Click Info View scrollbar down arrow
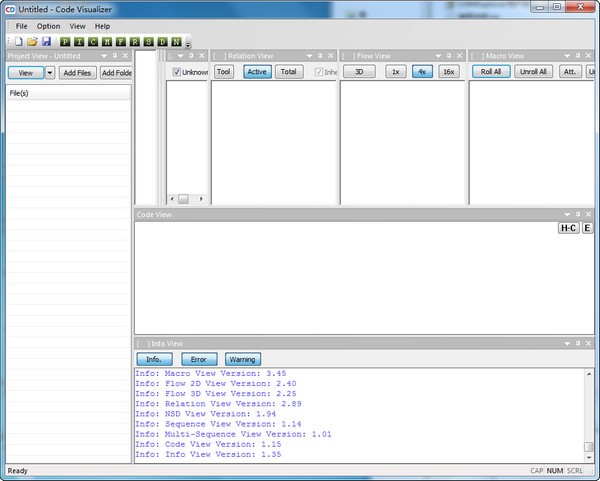Viewport: 600px width, 481px height. click(589, 457)
